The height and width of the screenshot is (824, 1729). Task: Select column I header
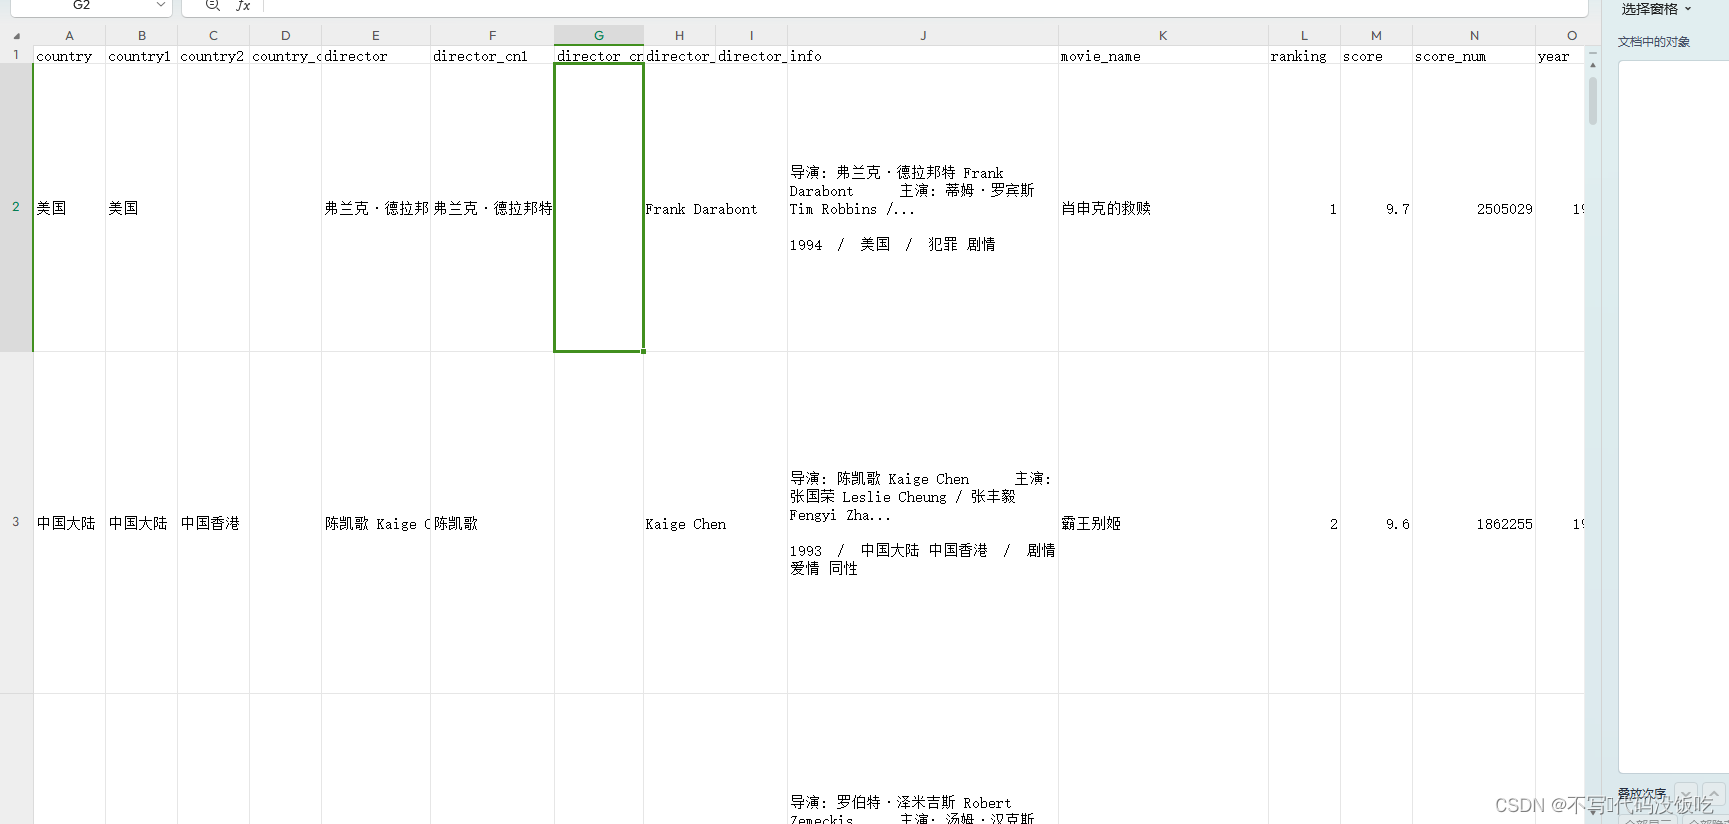pyautogui.click(x=752, y=35)
